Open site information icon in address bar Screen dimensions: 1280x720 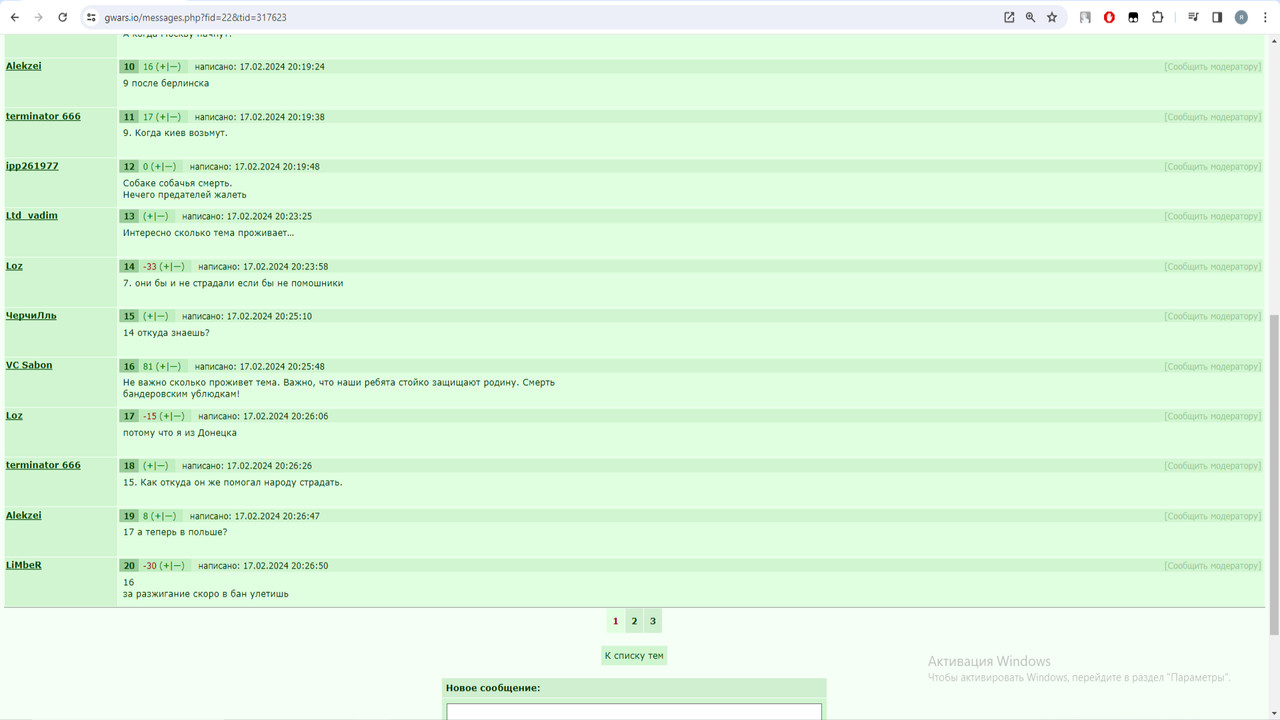[91, 17]
